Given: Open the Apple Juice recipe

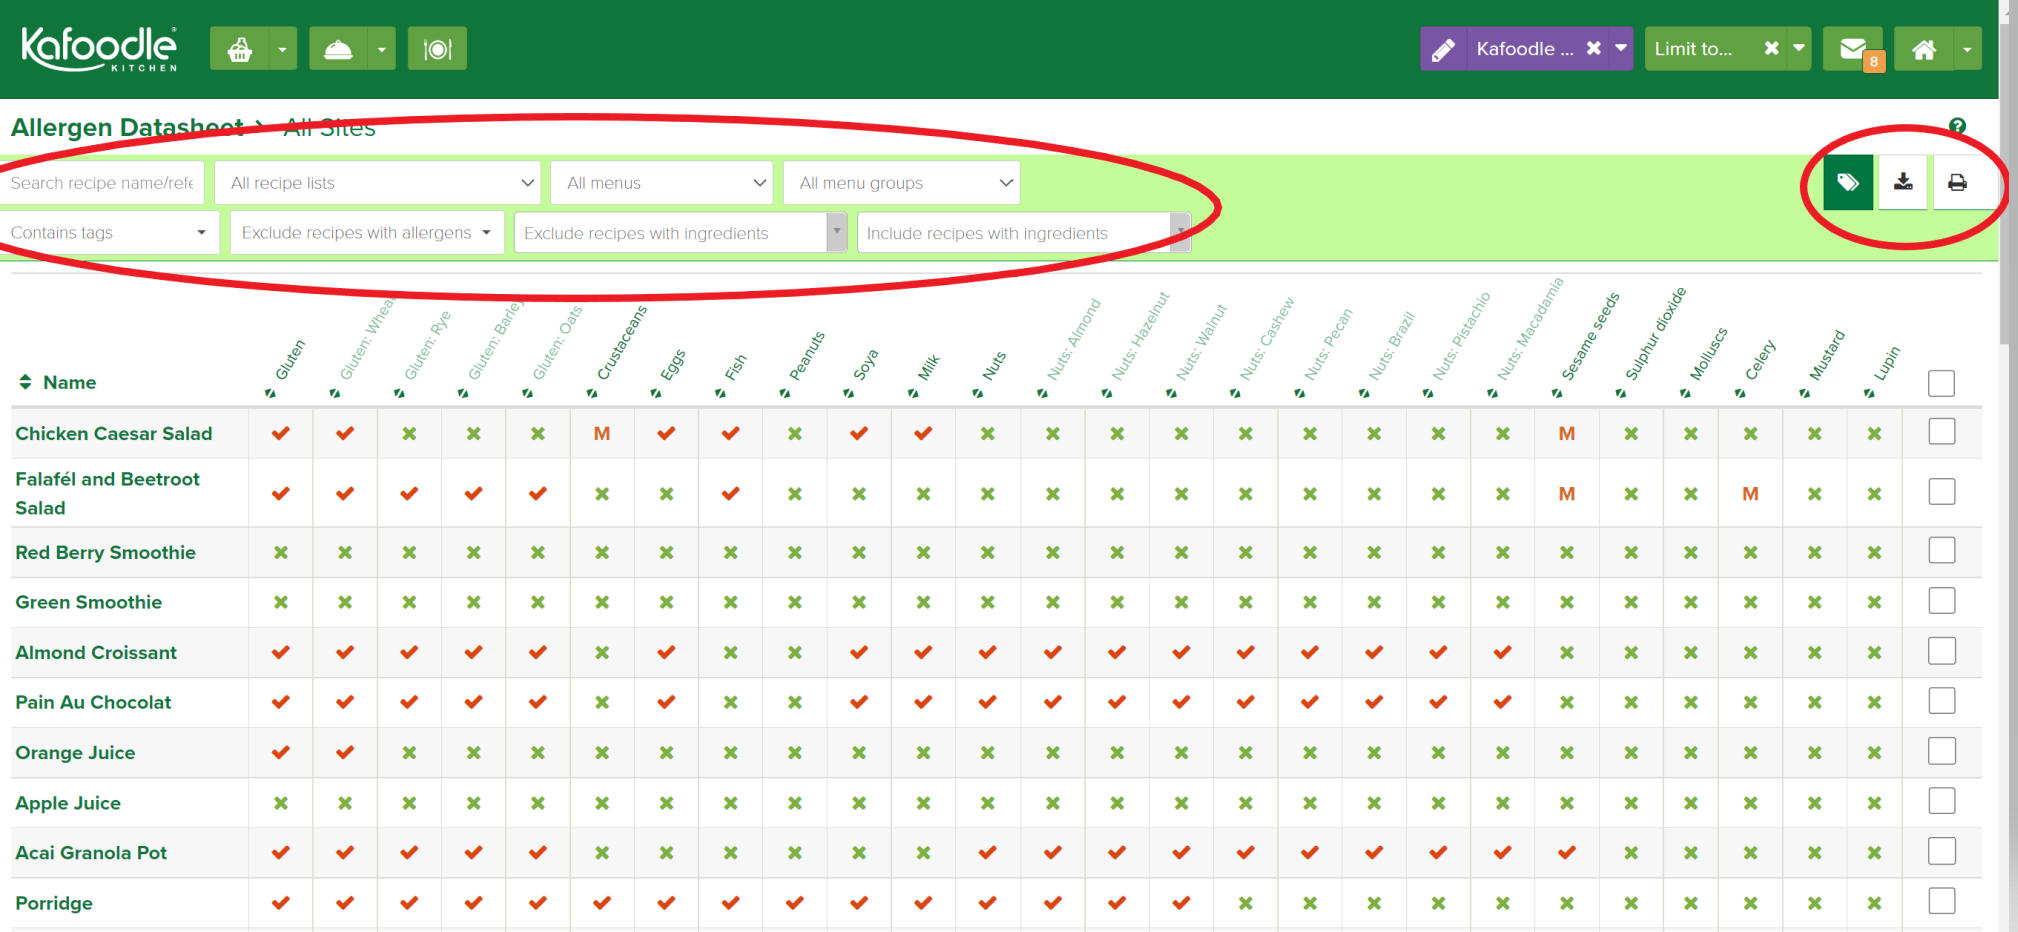Looking at the screenshot, I should tap(68, 803).
